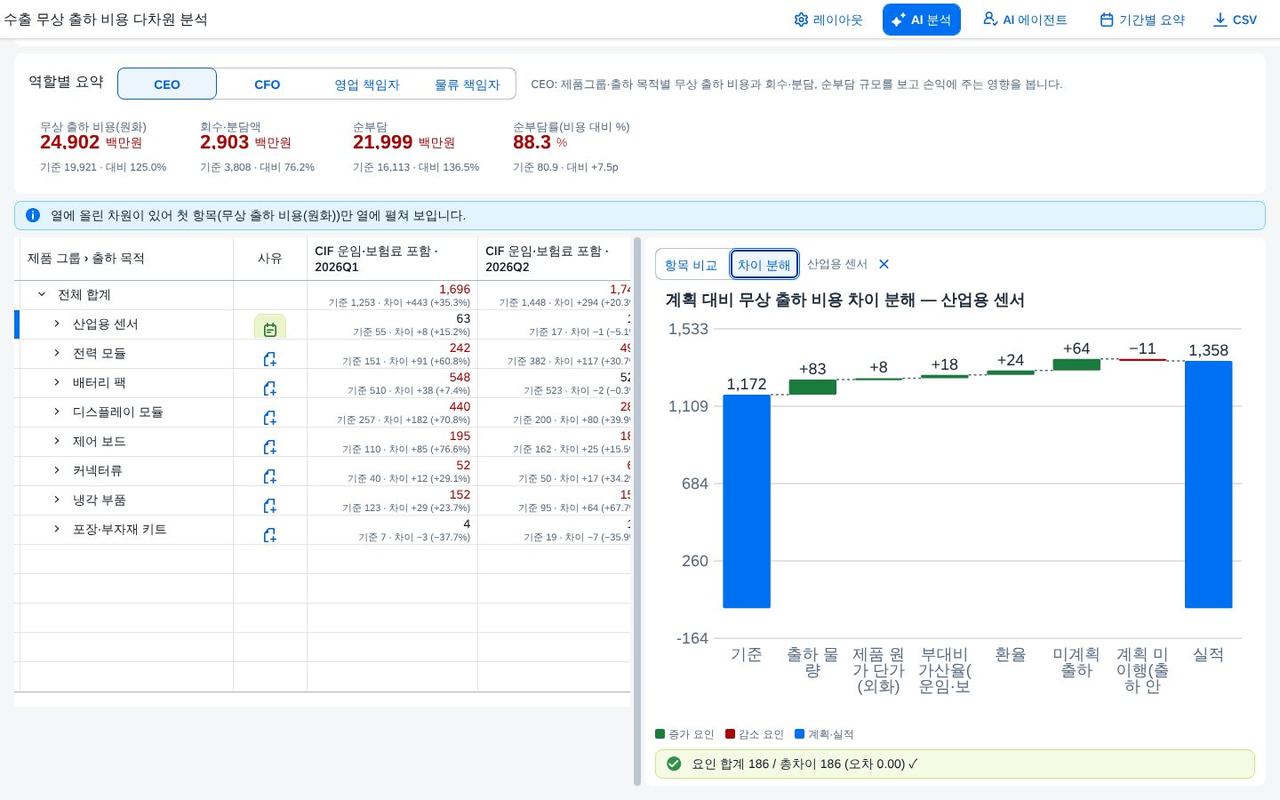Click the green check icon beside 요인 합계
This screenshot has height=800, width=1280.
[674, 763]
